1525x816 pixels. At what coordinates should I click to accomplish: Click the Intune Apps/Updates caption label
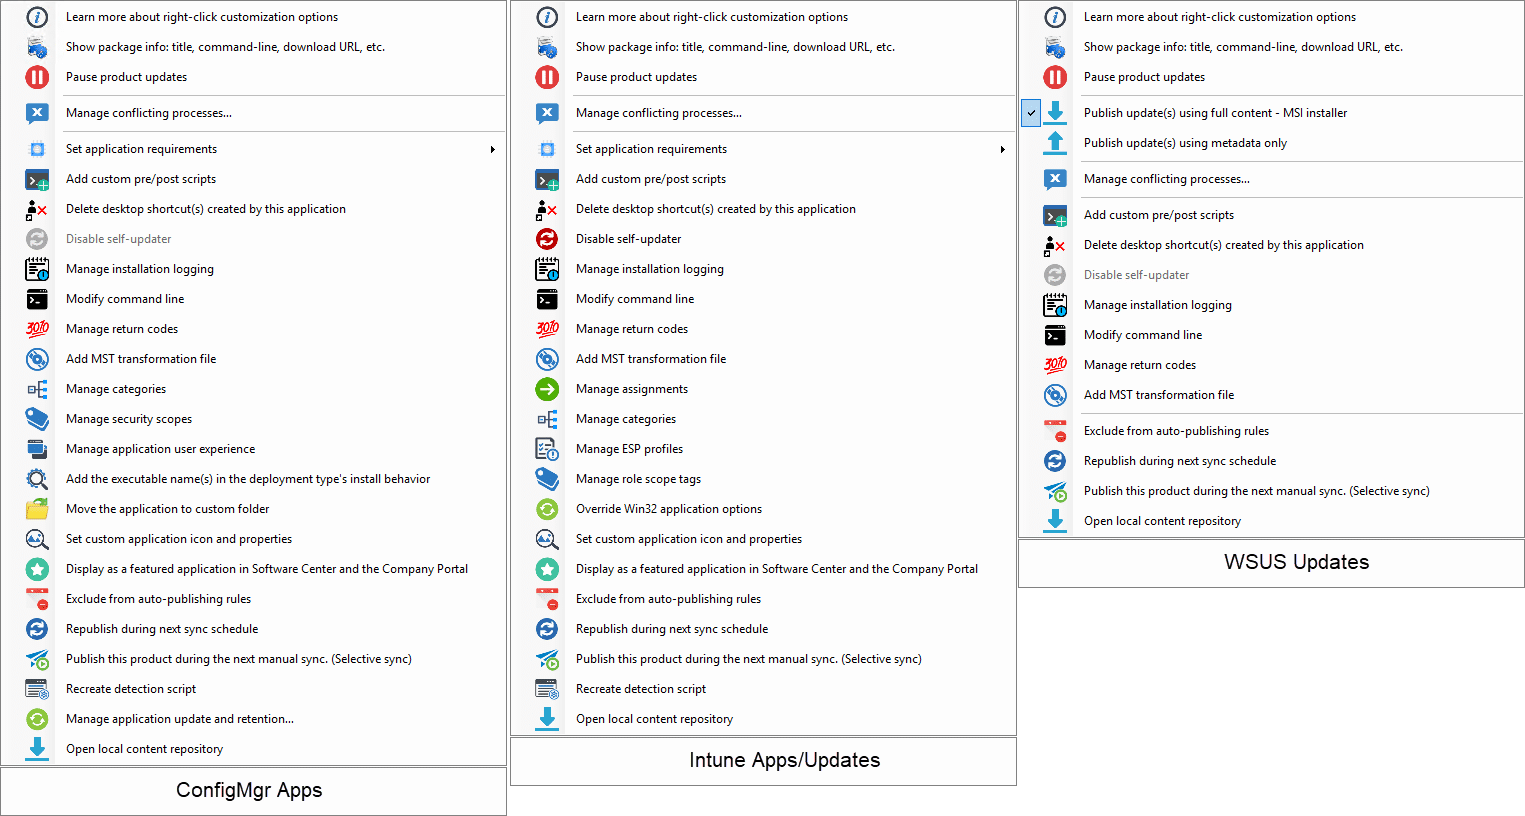(784, 760)
